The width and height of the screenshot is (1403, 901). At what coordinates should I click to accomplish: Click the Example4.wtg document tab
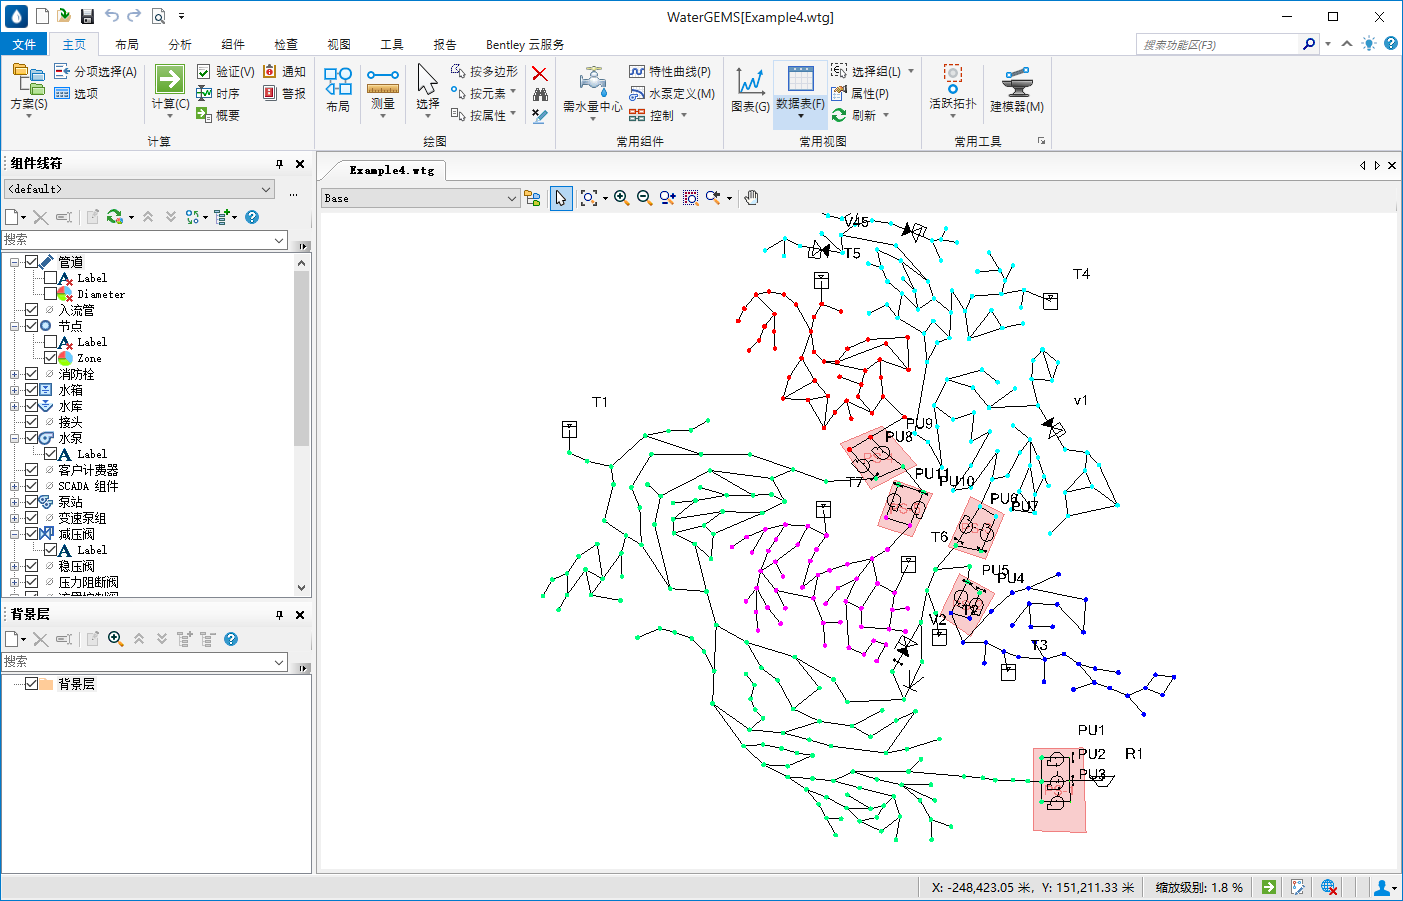point(392,170)
